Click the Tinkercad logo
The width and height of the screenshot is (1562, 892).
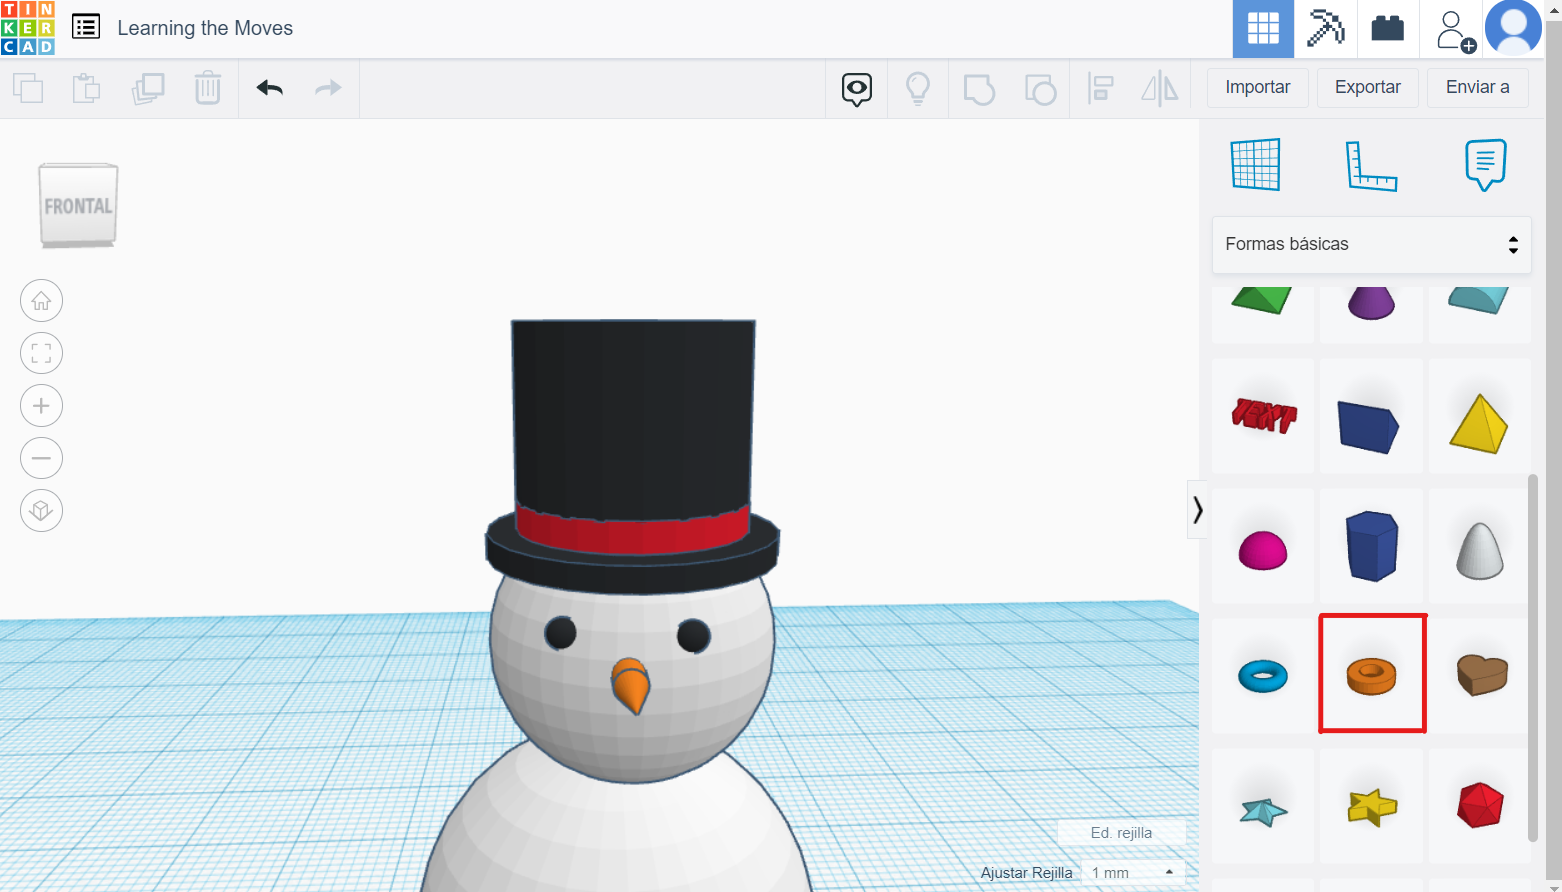click(28, 28)
